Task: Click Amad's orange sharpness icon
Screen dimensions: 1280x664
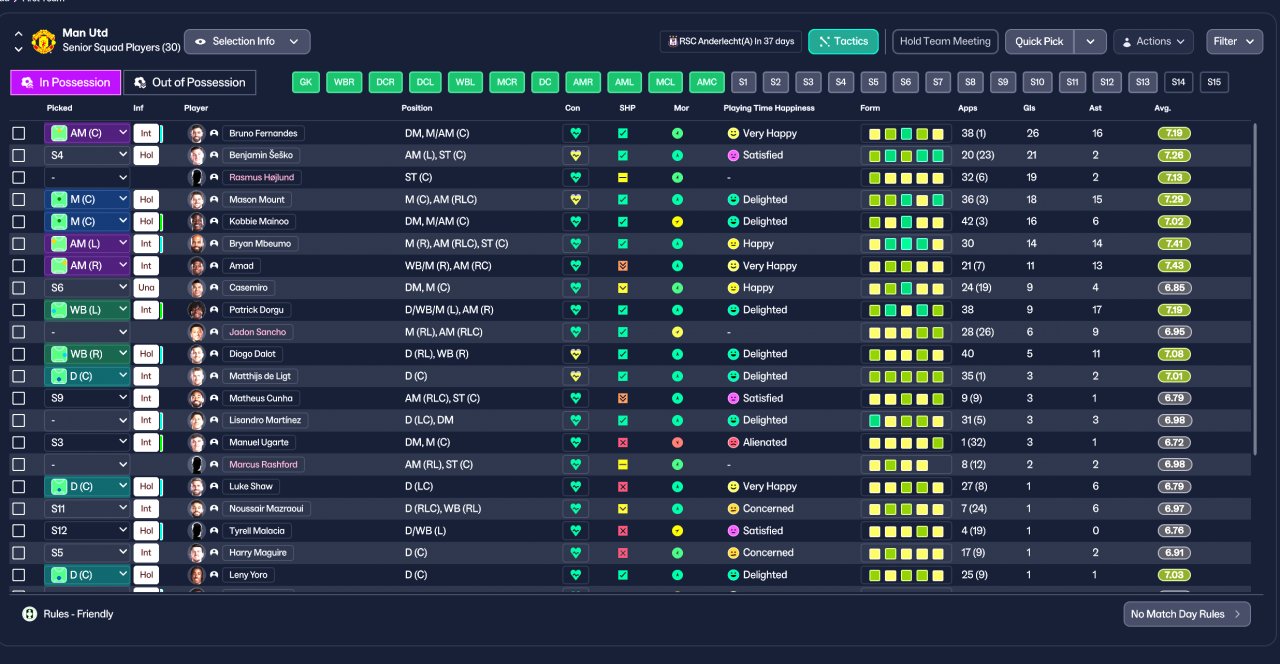Action: click(x=623, y=266)
